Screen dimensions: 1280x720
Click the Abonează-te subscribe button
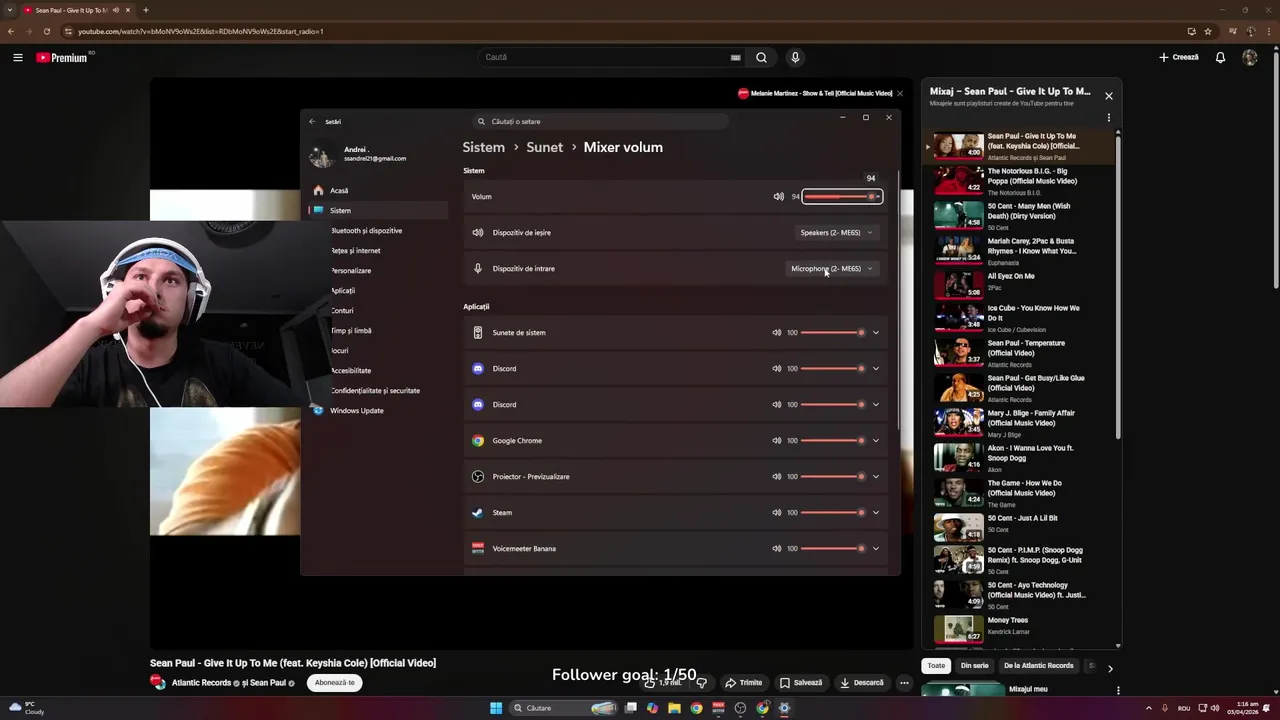tap(335, 683)
